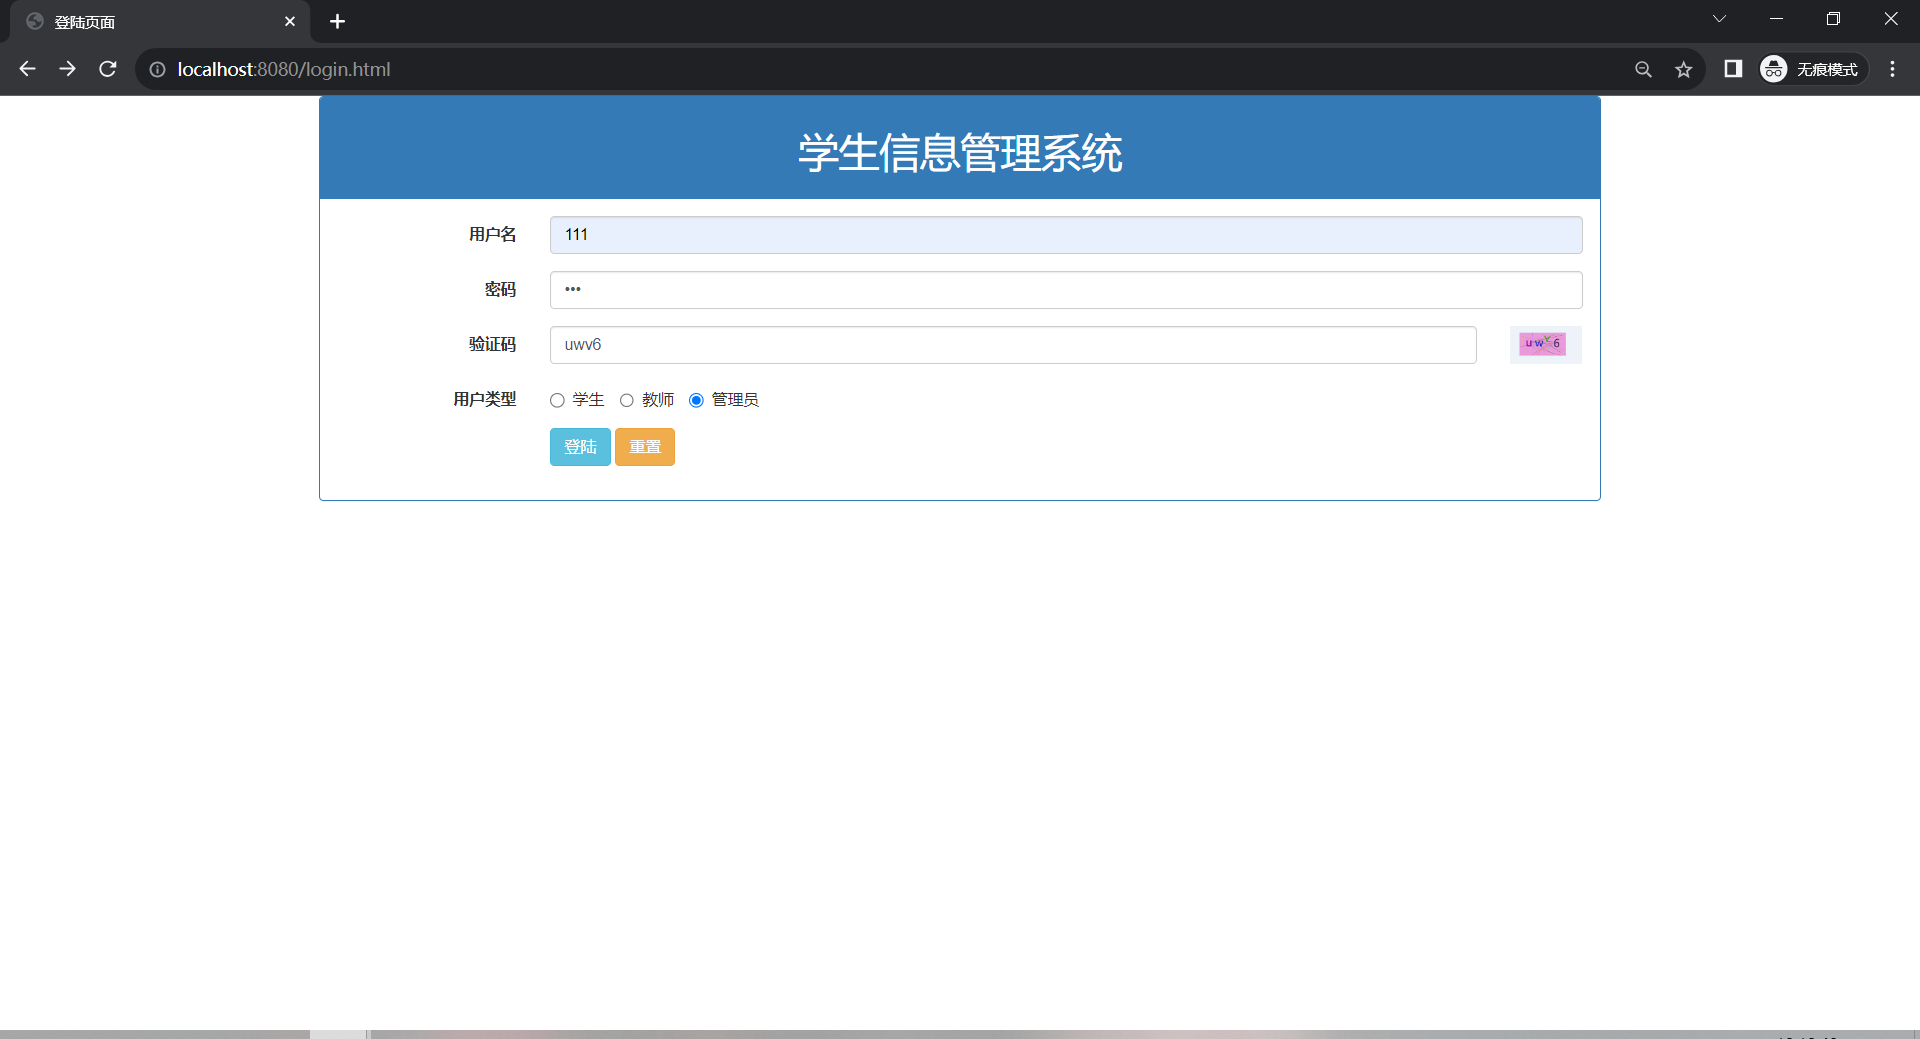This screenshot has width=1920, height=1039.
Task: Open Chrome's three-dot menu
Action: 1892,69
